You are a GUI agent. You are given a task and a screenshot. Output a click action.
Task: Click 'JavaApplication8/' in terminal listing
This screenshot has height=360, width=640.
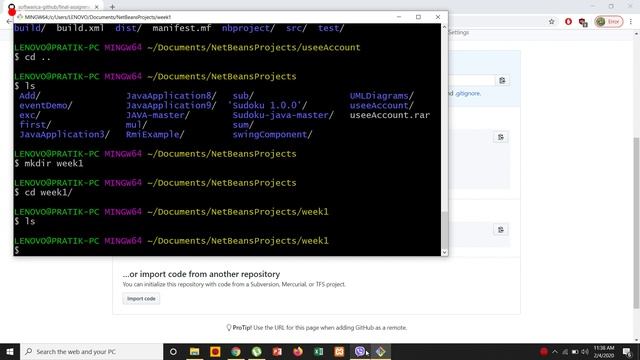[171, 96]
